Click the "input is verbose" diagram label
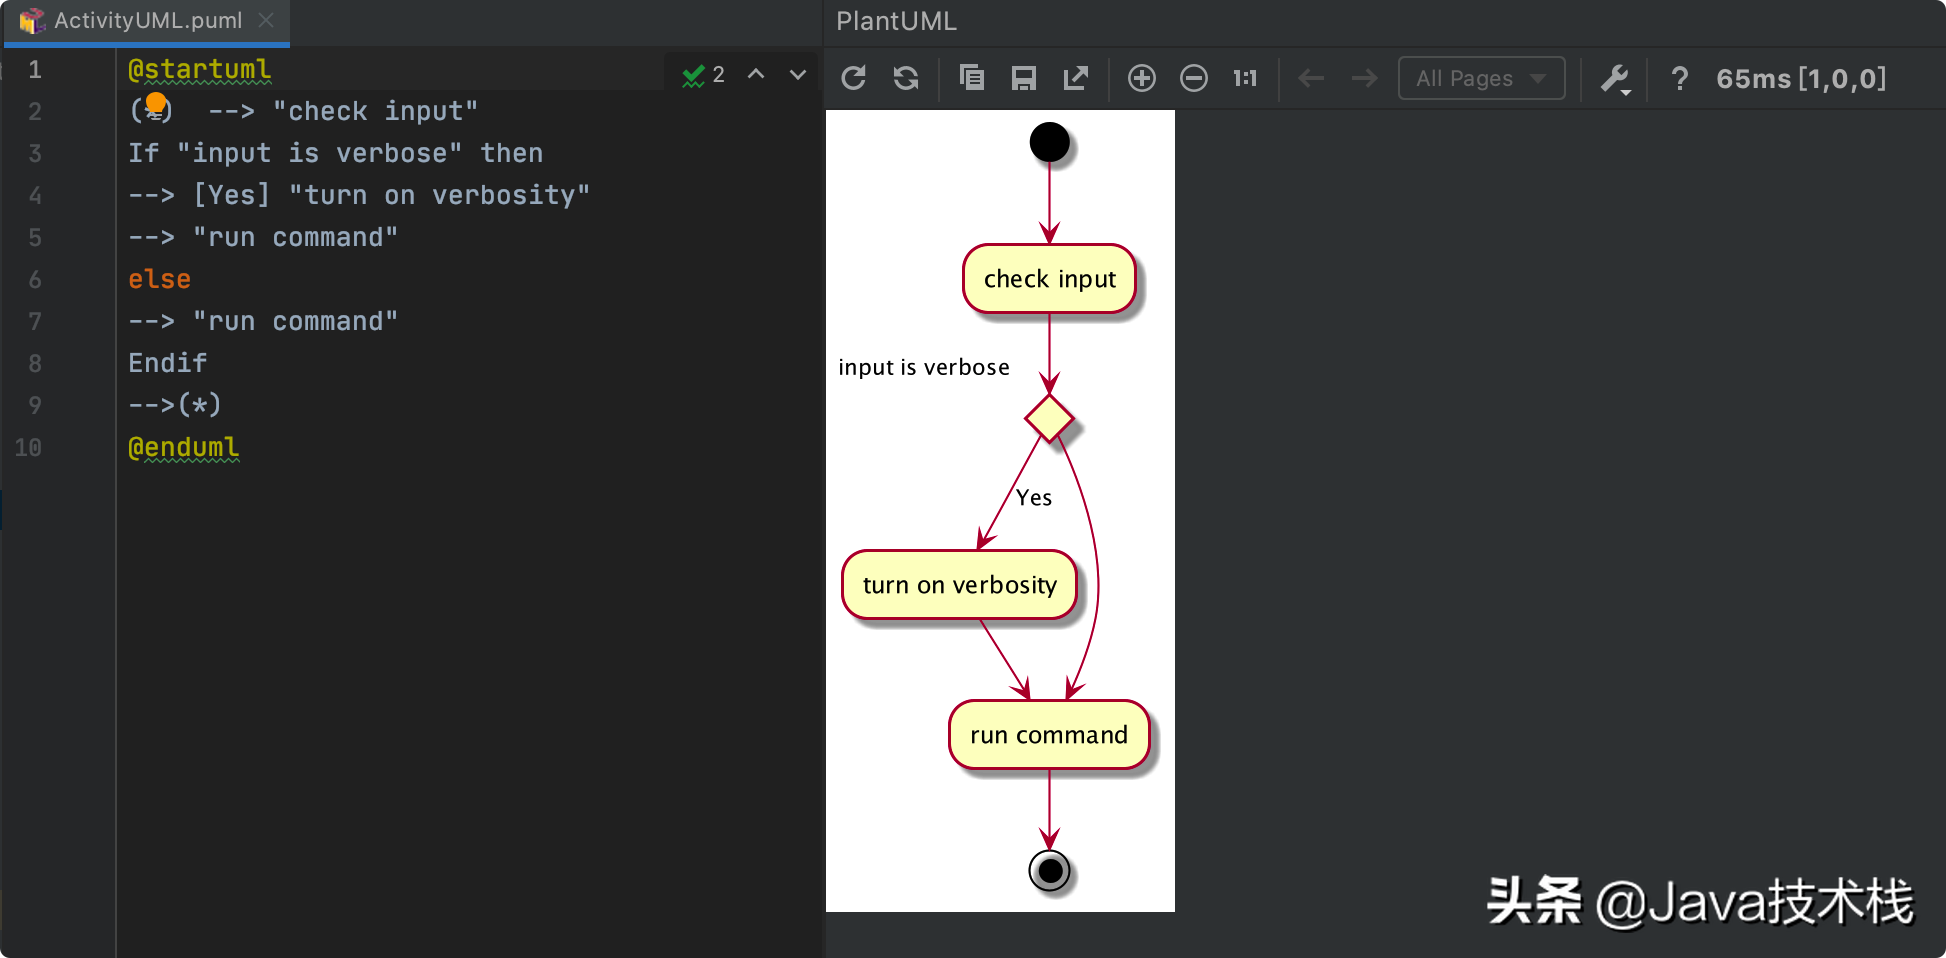The width and height of the screenshot is (1946, 958). pyautogui.click(x=924, y=367)
